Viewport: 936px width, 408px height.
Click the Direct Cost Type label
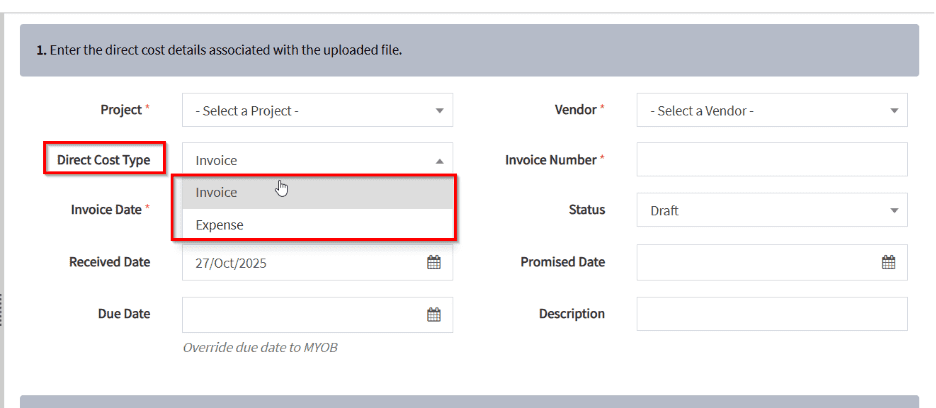(103, 160)
